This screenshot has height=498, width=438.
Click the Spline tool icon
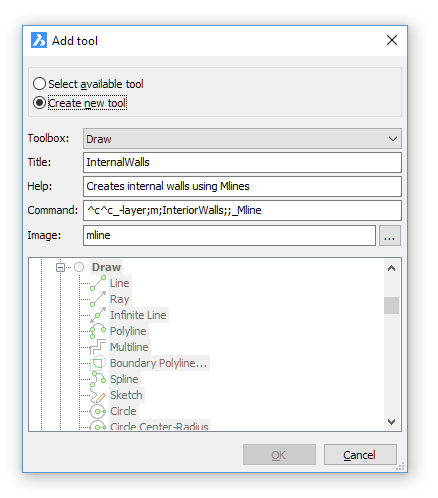pos(98,379)
